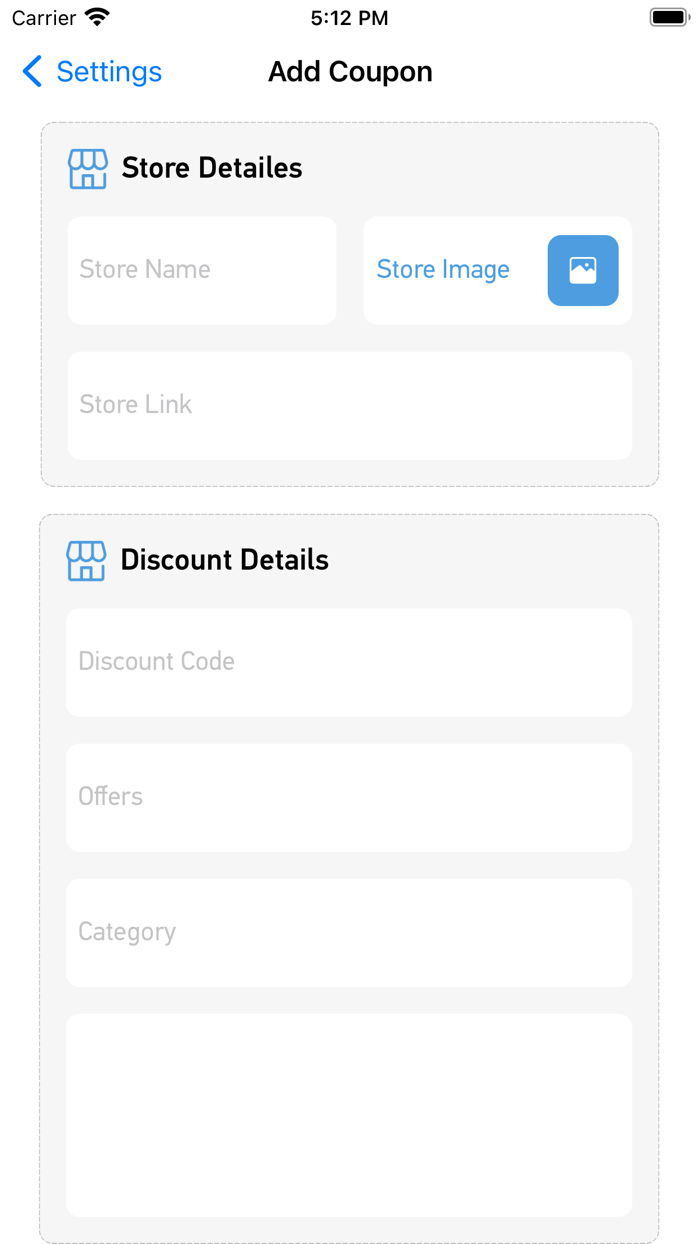Go back to Settings via the text link
This screenshot has width=700, height=1244.
point(108,72)
